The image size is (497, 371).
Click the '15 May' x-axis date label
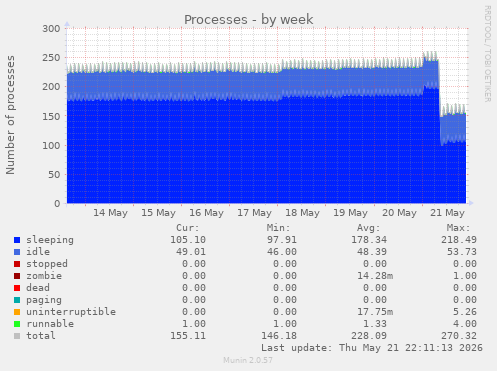pyautogui.click(x=158, y=213)
